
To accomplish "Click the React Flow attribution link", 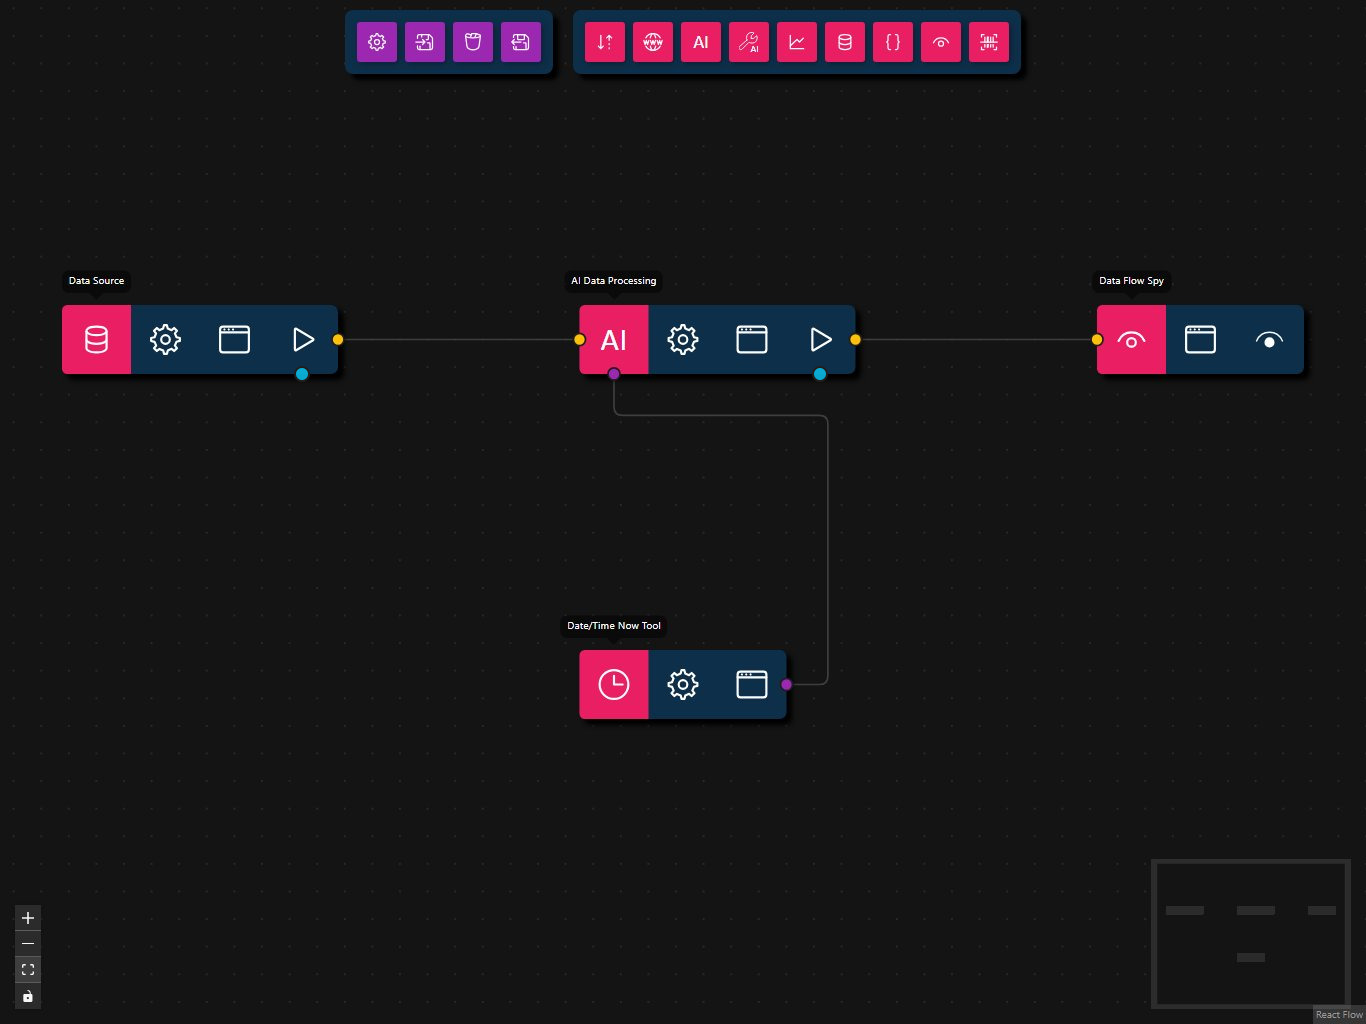I will click(1339, 1015).
